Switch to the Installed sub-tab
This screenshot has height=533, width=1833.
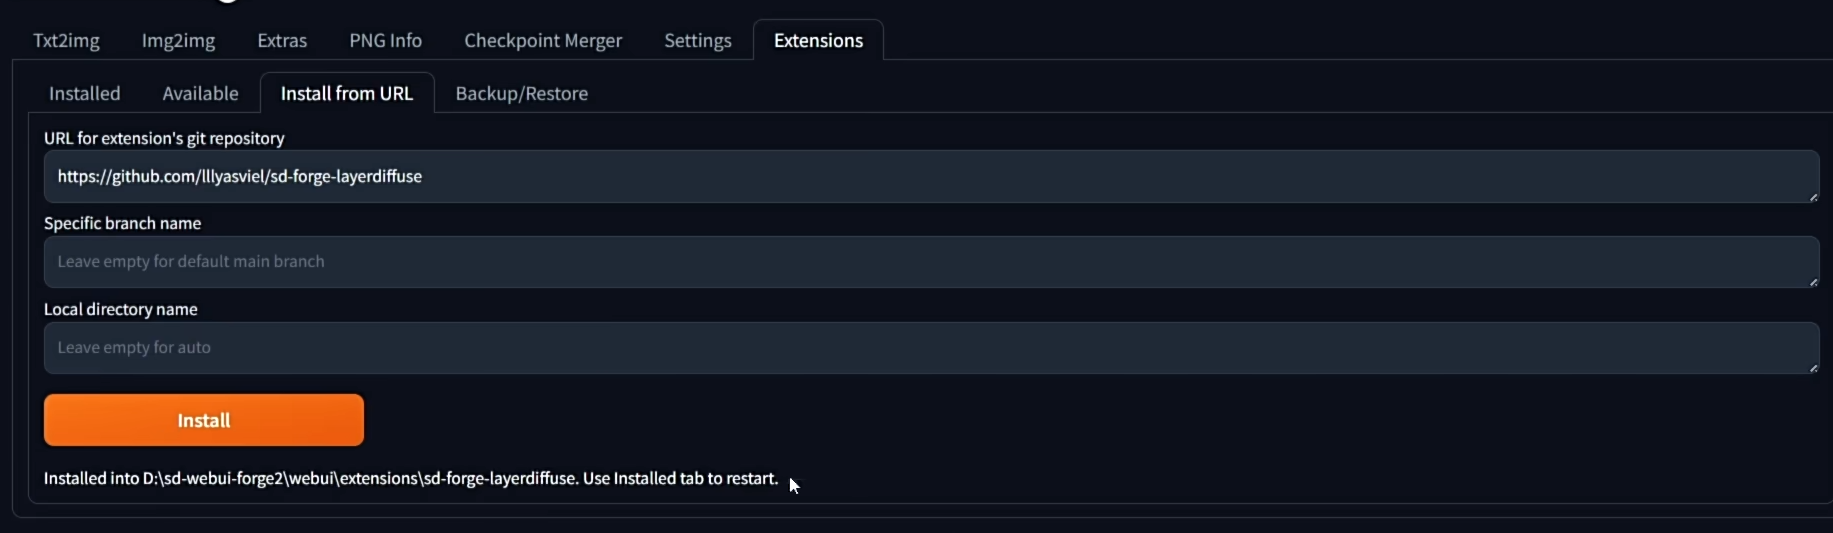85,94
